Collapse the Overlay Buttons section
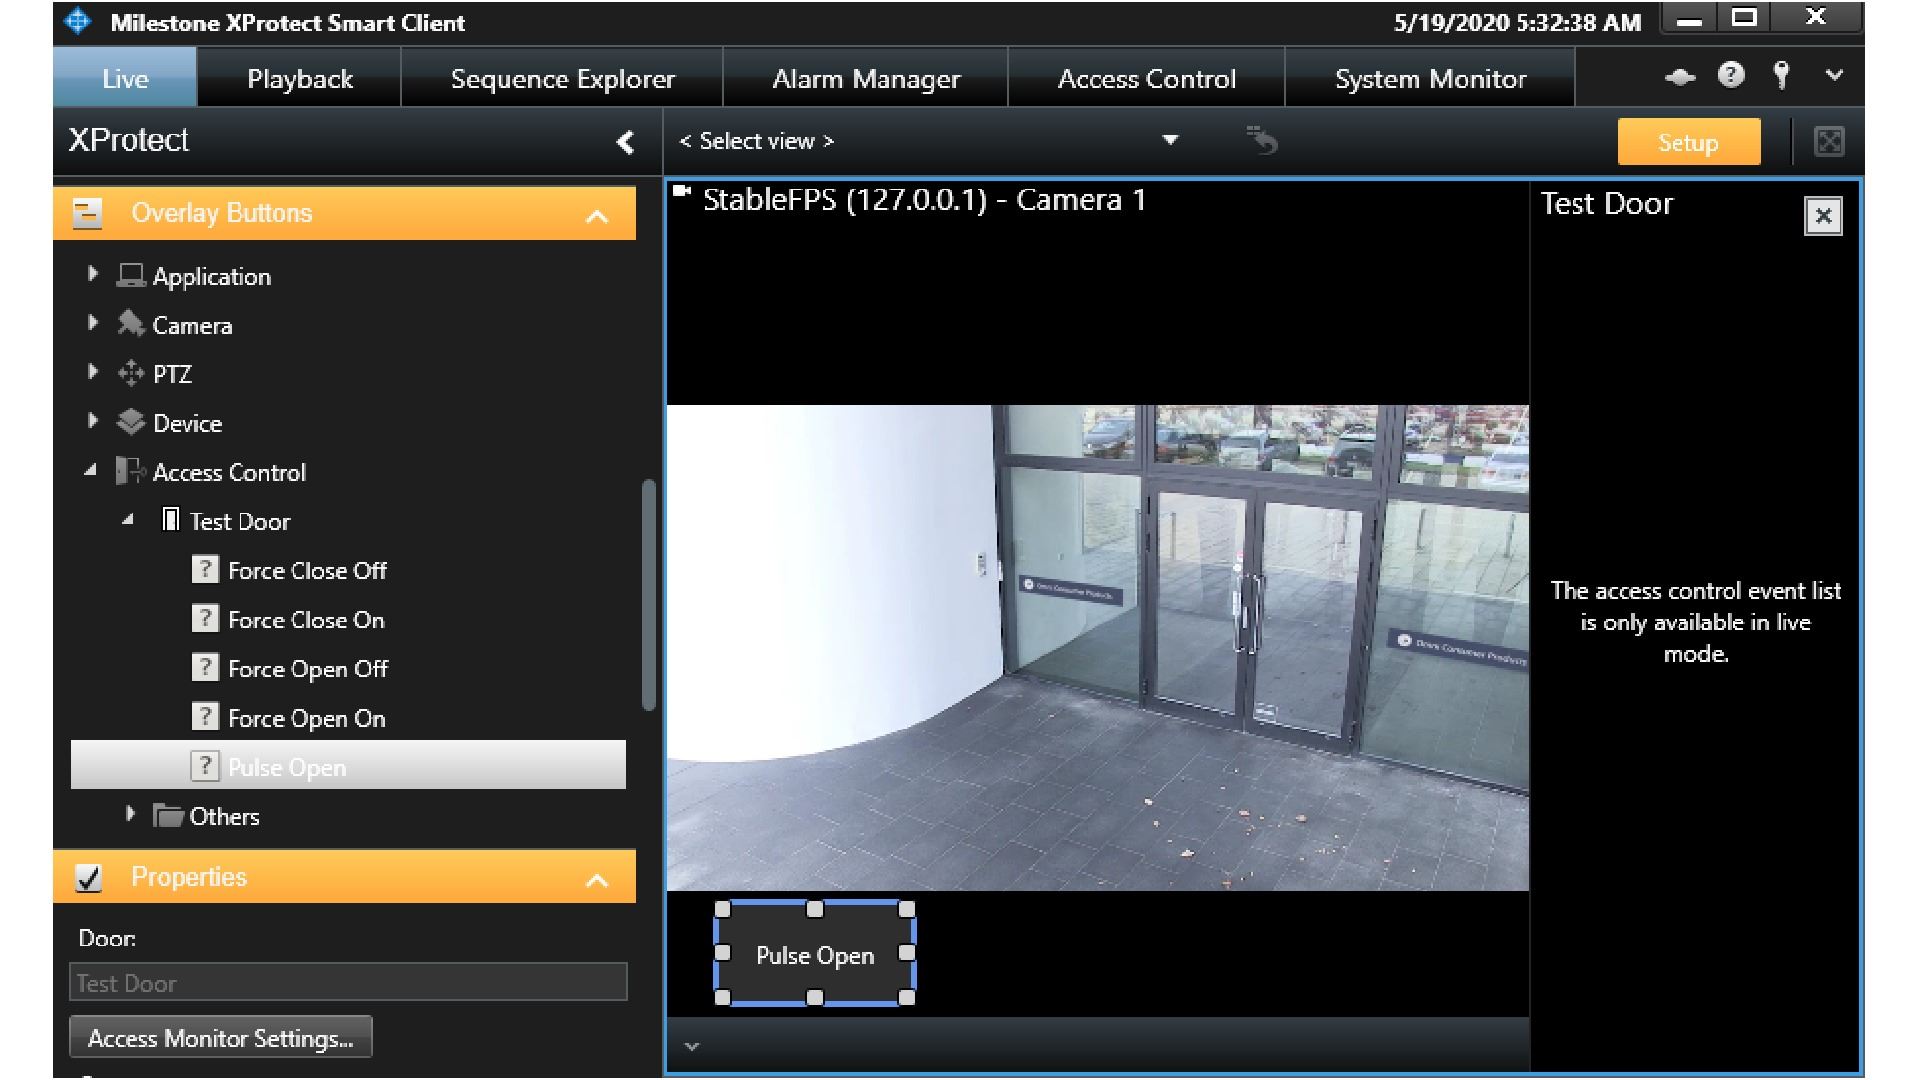 point(597,215)
